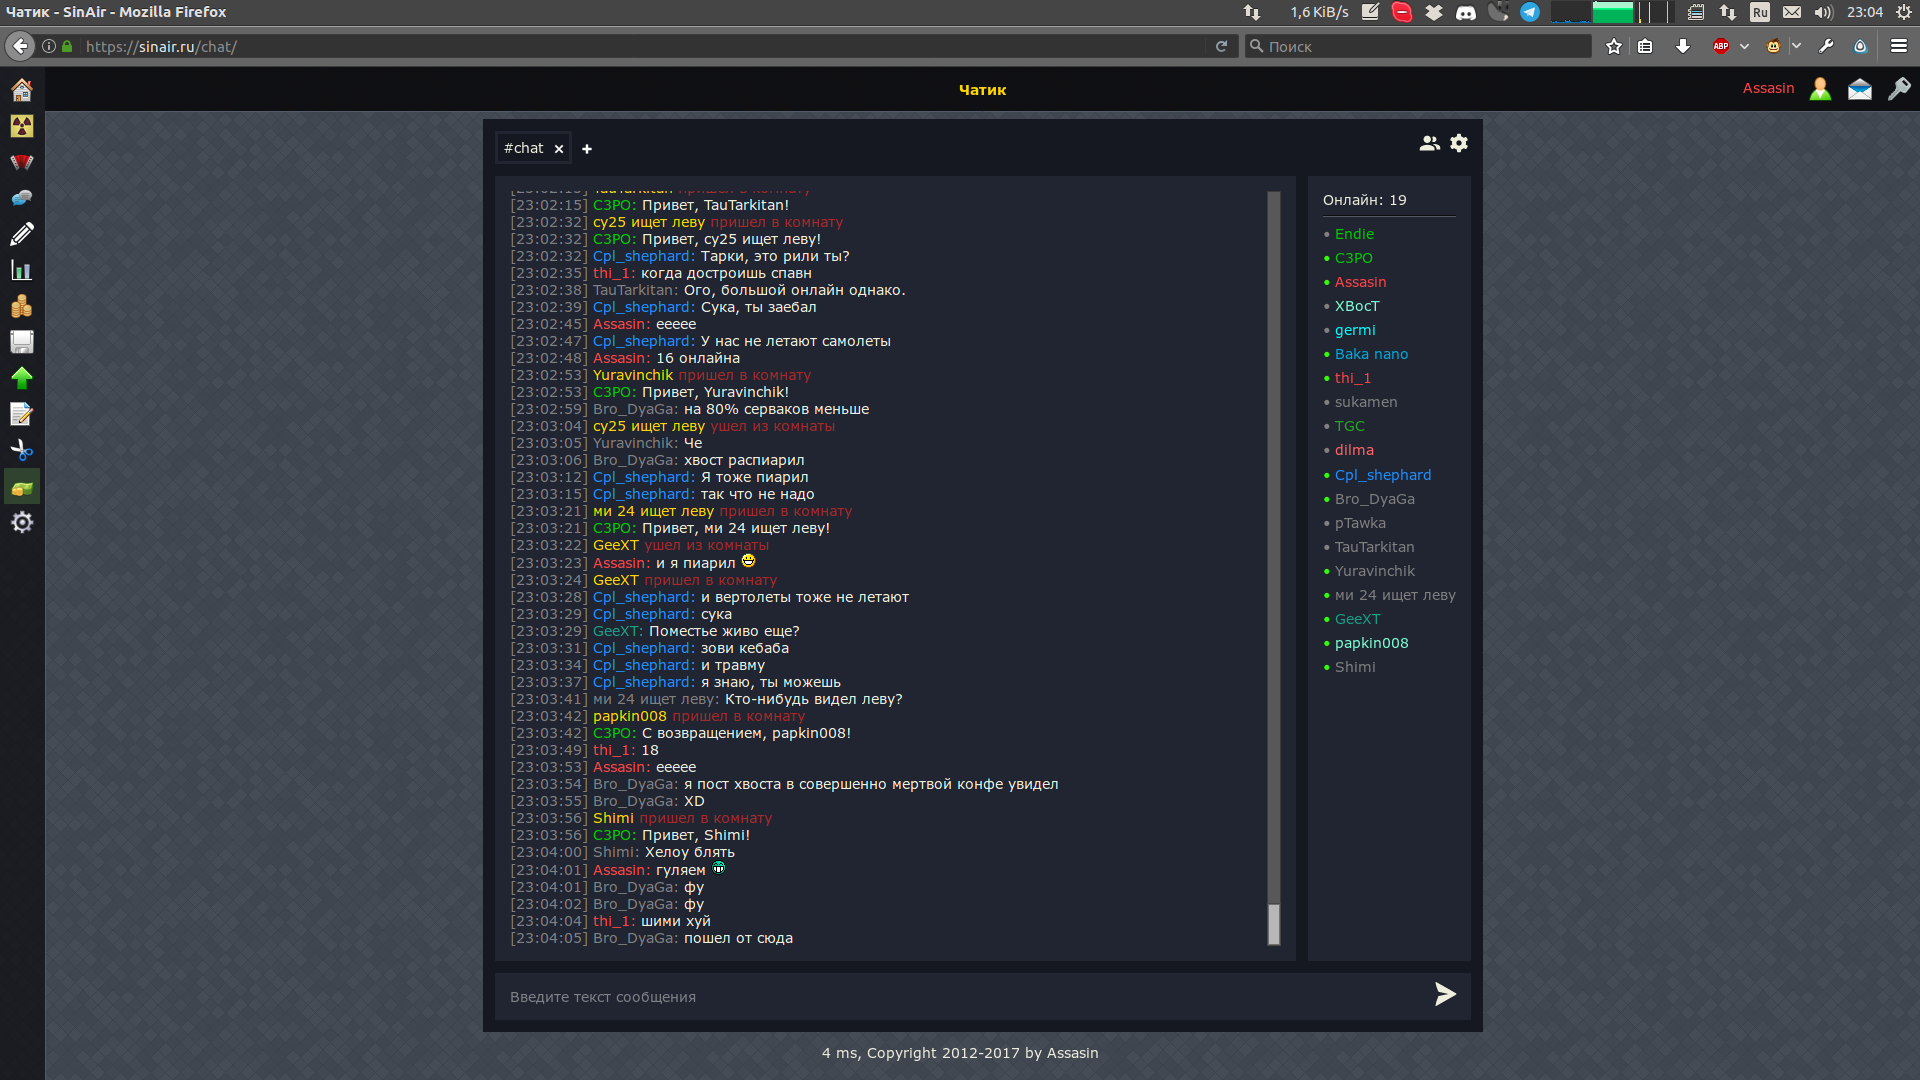Open the Firefox hamburger menu

point(1898,46)
